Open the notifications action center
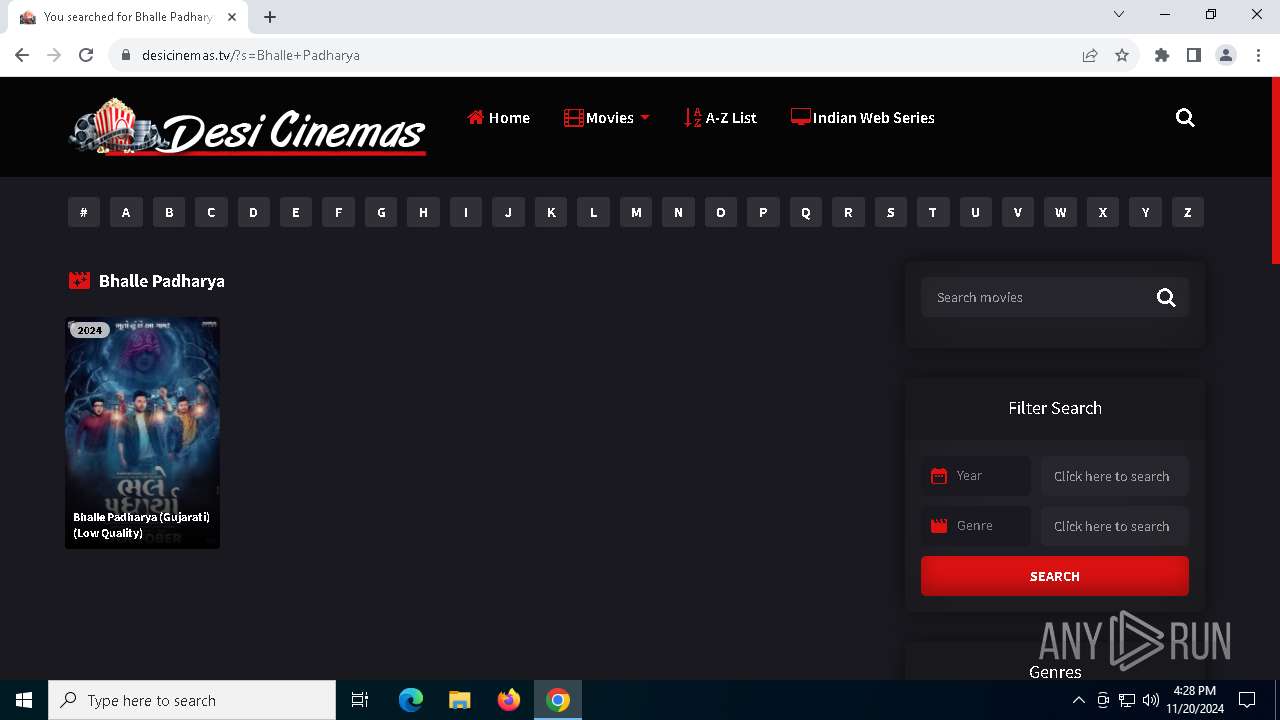This screenshot has width=1280, height=720. [1247, 700]
